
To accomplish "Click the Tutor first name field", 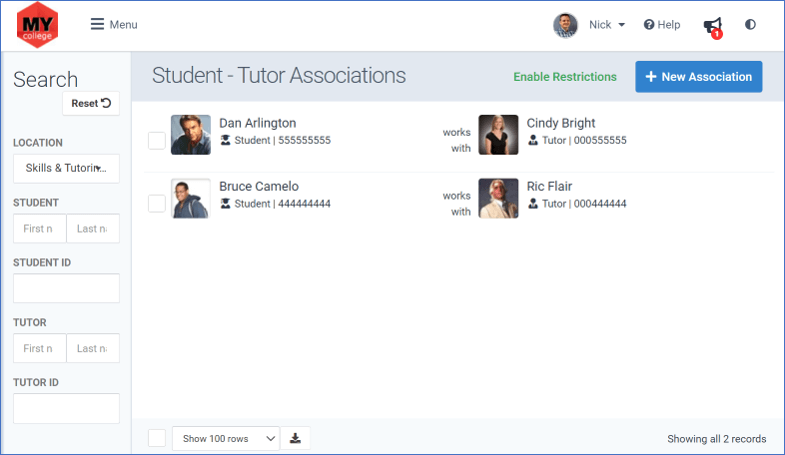I will 40,348.
